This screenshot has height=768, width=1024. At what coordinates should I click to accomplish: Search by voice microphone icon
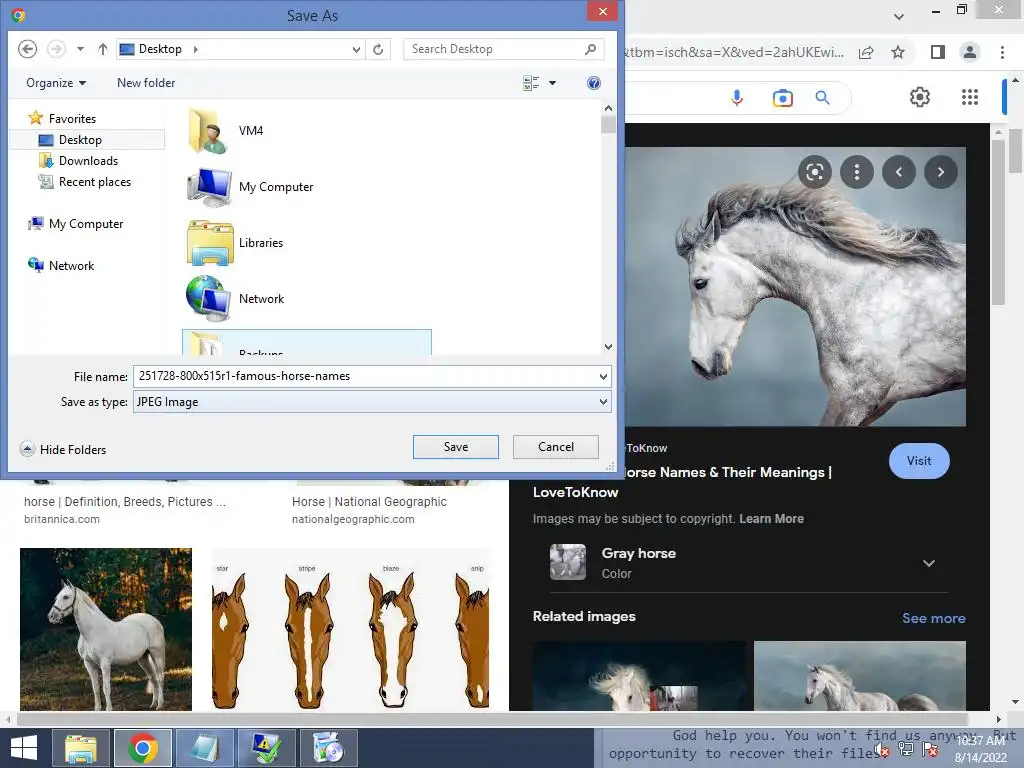point(737,98)
